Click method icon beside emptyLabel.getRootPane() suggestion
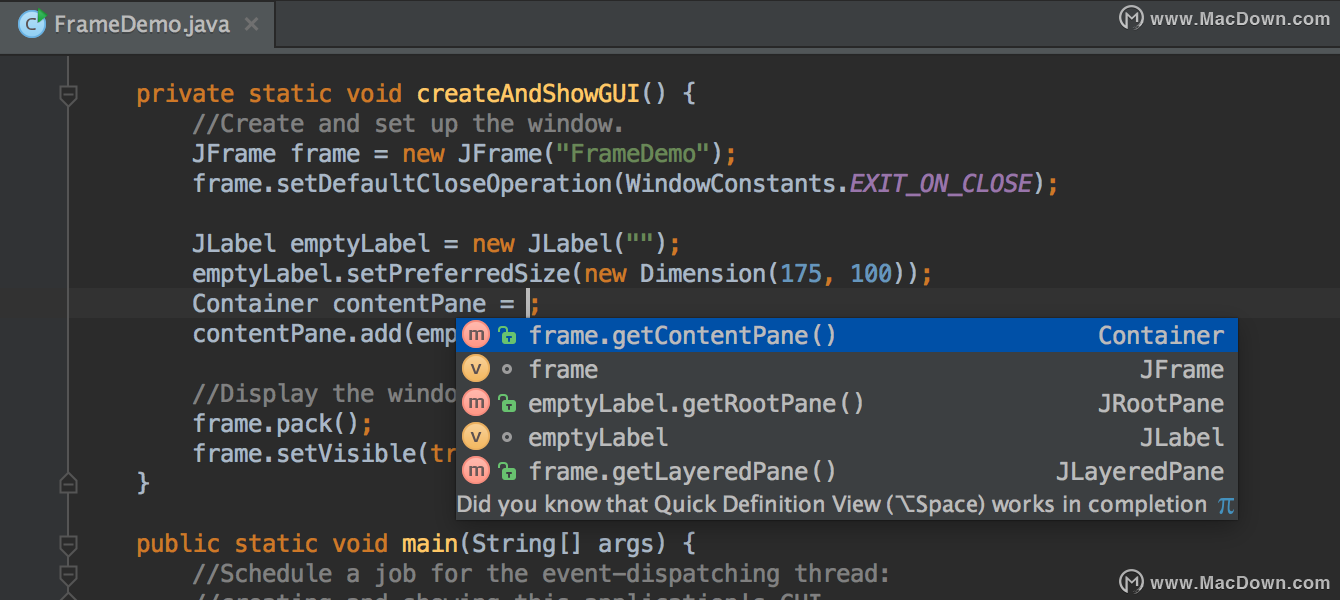This screenshot has width=1340, height=600. click(476, 402)
